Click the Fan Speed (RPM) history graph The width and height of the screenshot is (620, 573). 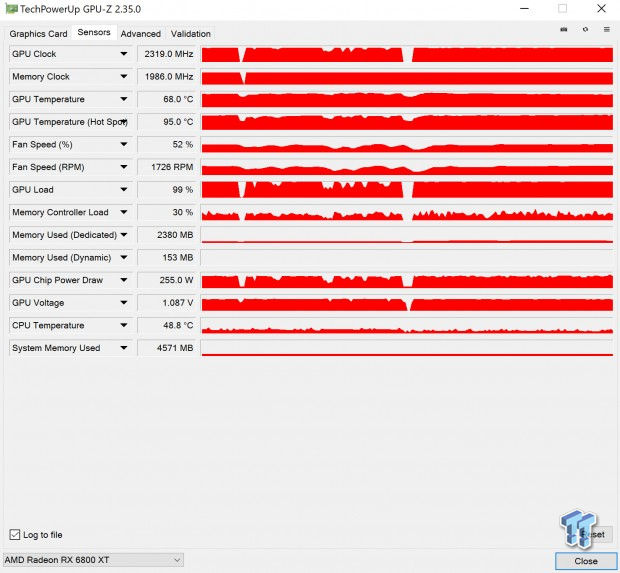407,167
